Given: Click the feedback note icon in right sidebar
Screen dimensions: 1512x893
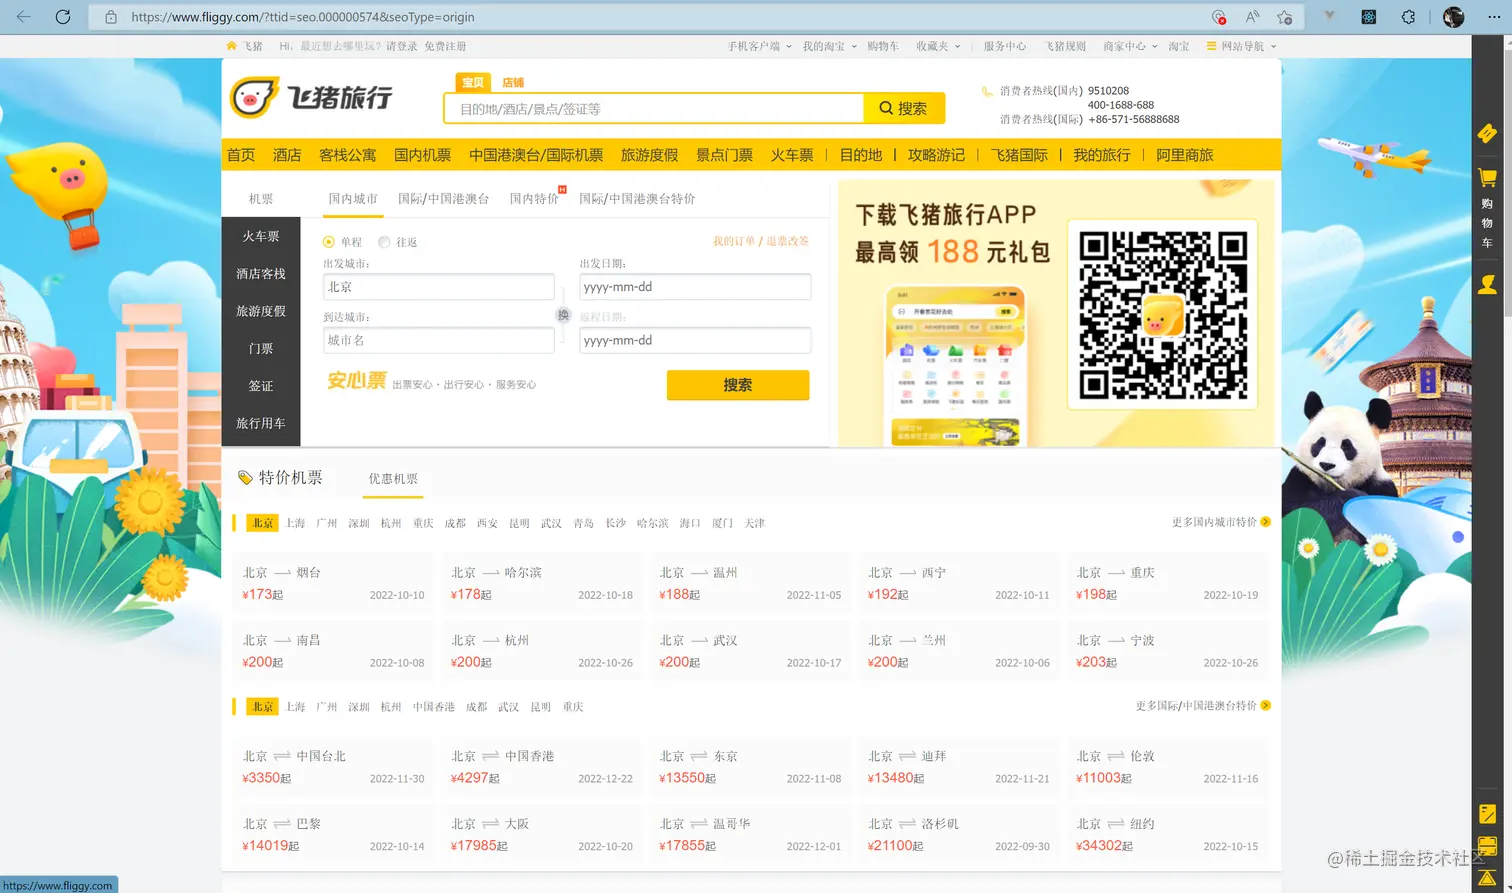Looking at the screenshot, I should (1487, 814).
